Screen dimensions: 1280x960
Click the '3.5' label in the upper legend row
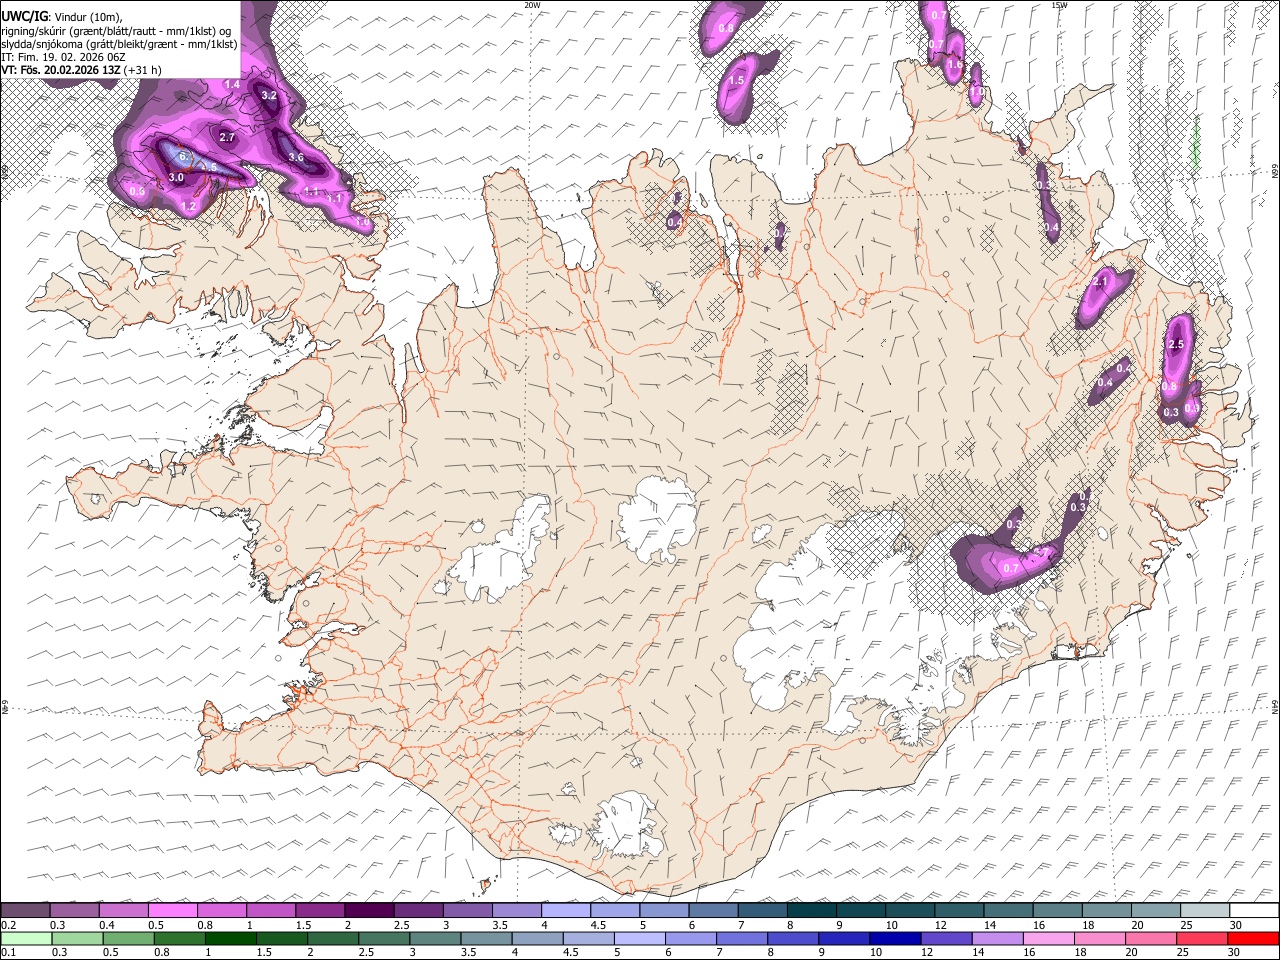pyautogui.click(x=500, y=926)
